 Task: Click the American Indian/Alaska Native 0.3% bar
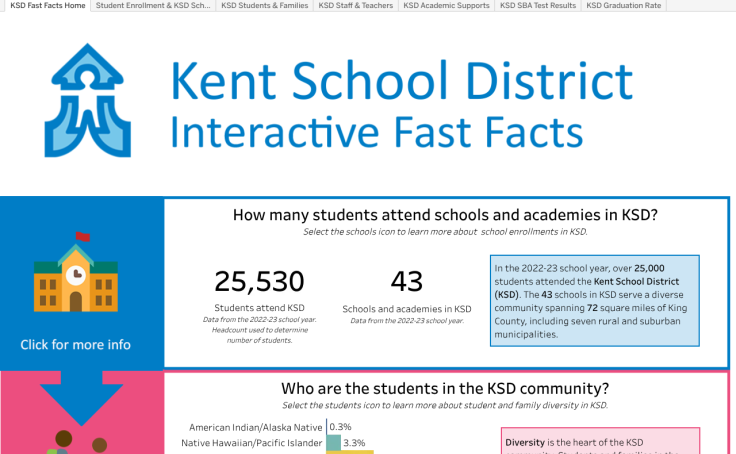(x=327, y=427)
